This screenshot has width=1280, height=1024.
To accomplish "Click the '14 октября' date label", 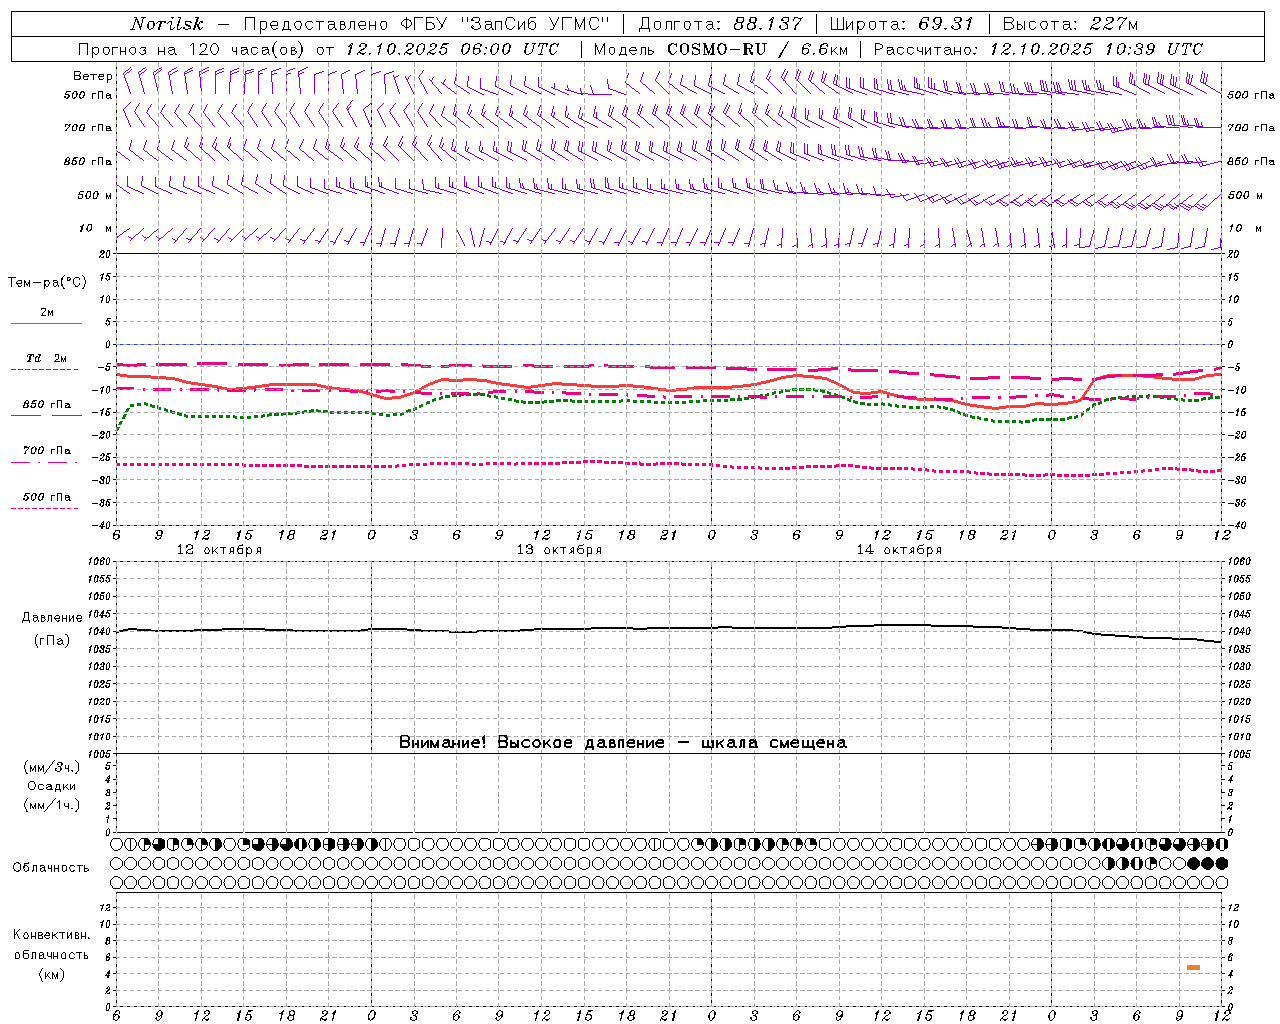I will pyautogui.click(x=899, y=550).
